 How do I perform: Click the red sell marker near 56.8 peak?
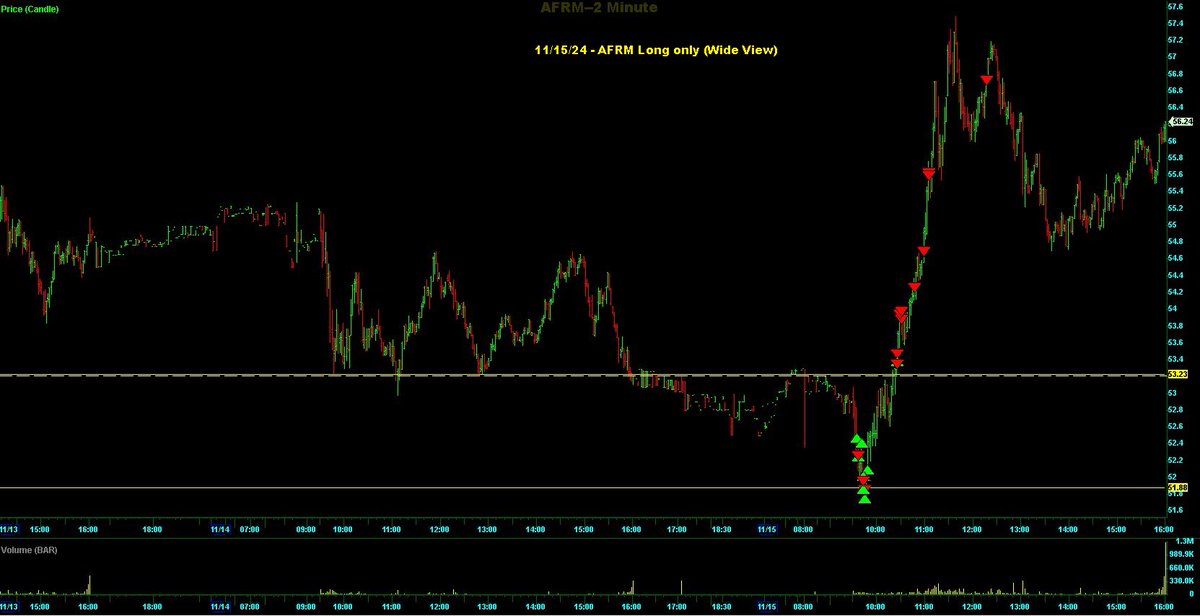click(986, 79)
